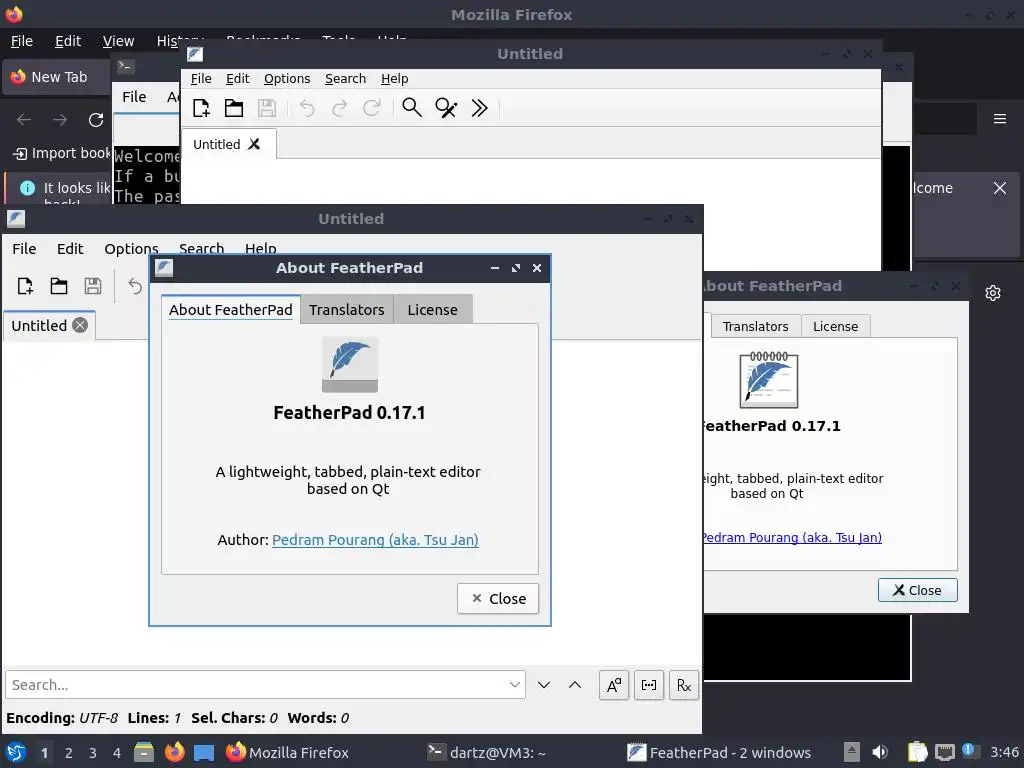Screen dimensions: 1024x768
Task: Open Edit menu in back FeatherPad window
Action: point(238,78)
